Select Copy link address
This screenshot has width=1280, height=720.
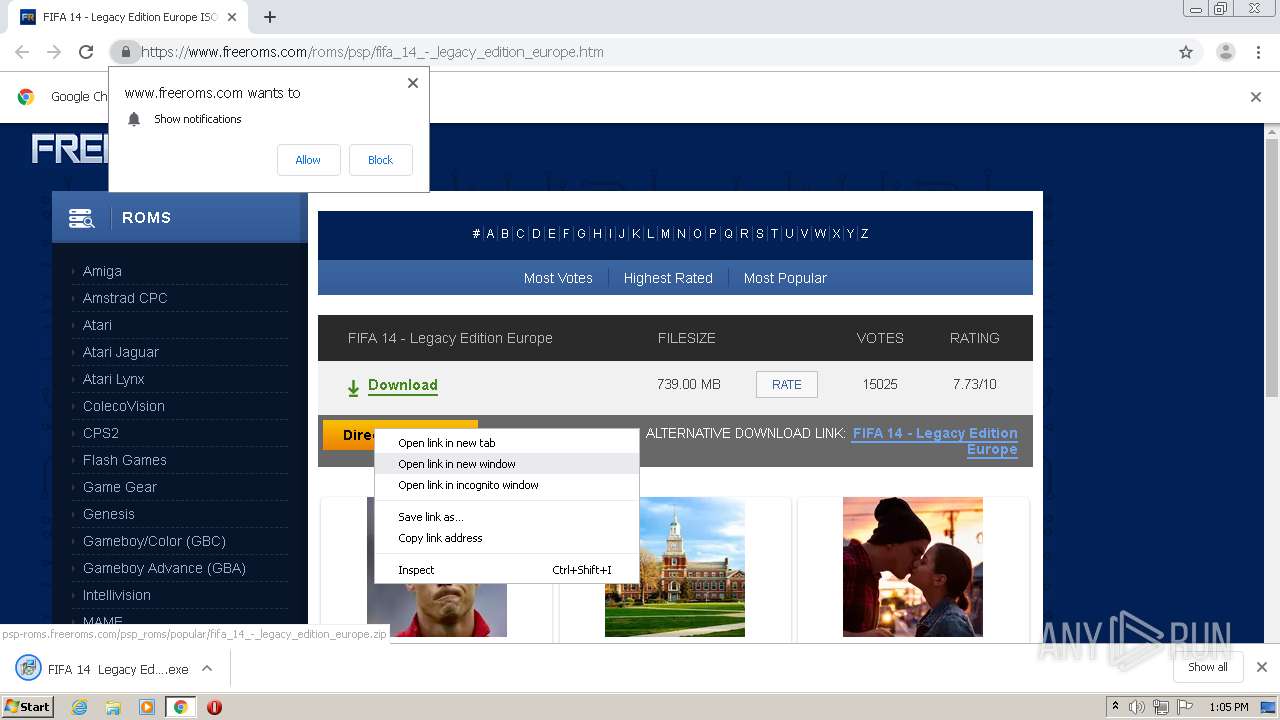tap(506, 538)
